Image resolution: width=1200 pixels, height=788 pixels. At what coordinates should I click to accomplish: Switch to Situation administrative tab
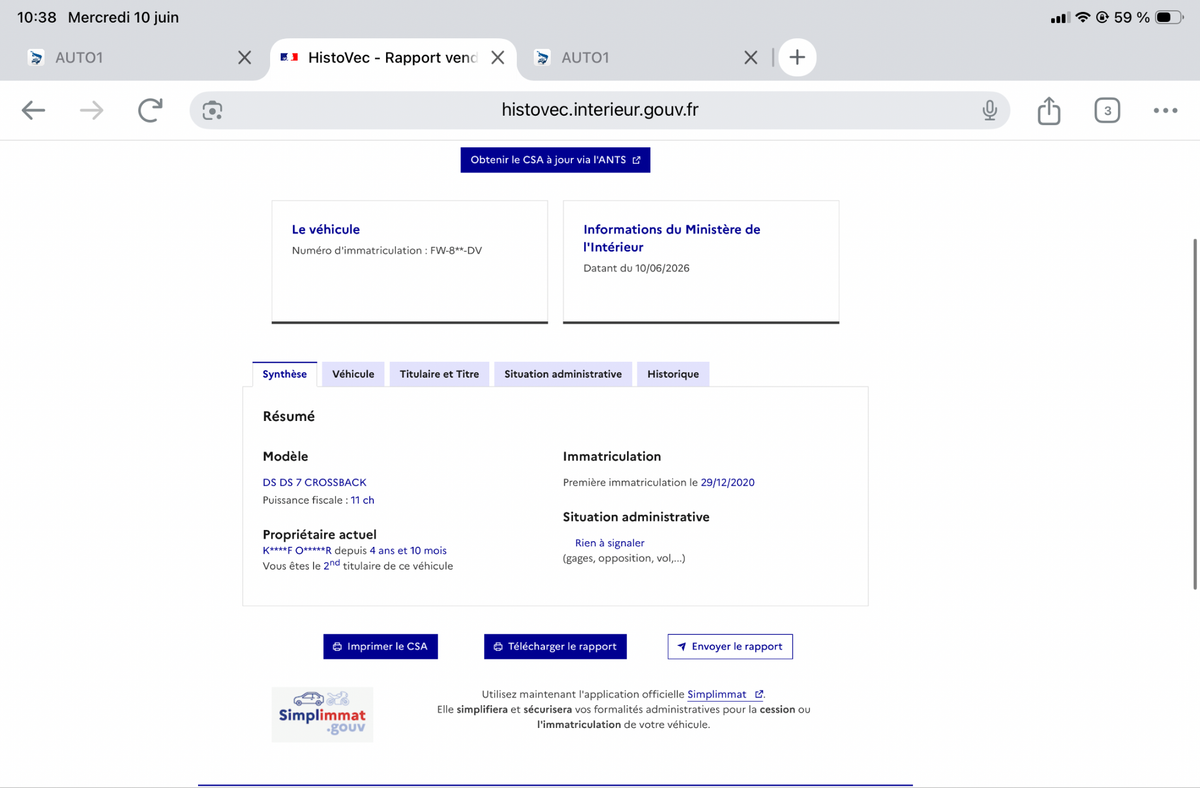coord(563,374)
